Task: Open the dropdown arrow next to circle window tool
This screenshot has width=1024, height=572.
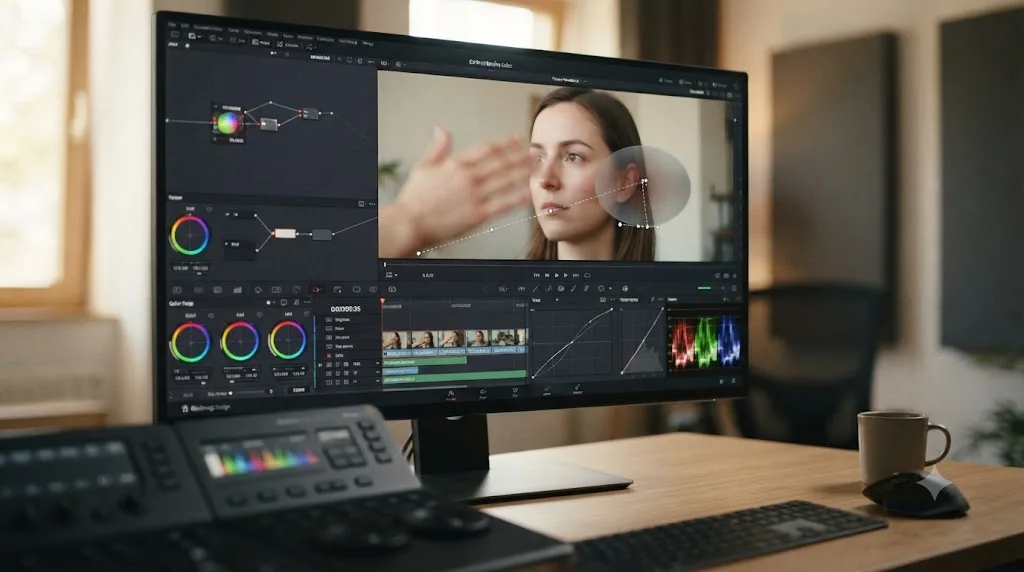Action: coord(610,288)
